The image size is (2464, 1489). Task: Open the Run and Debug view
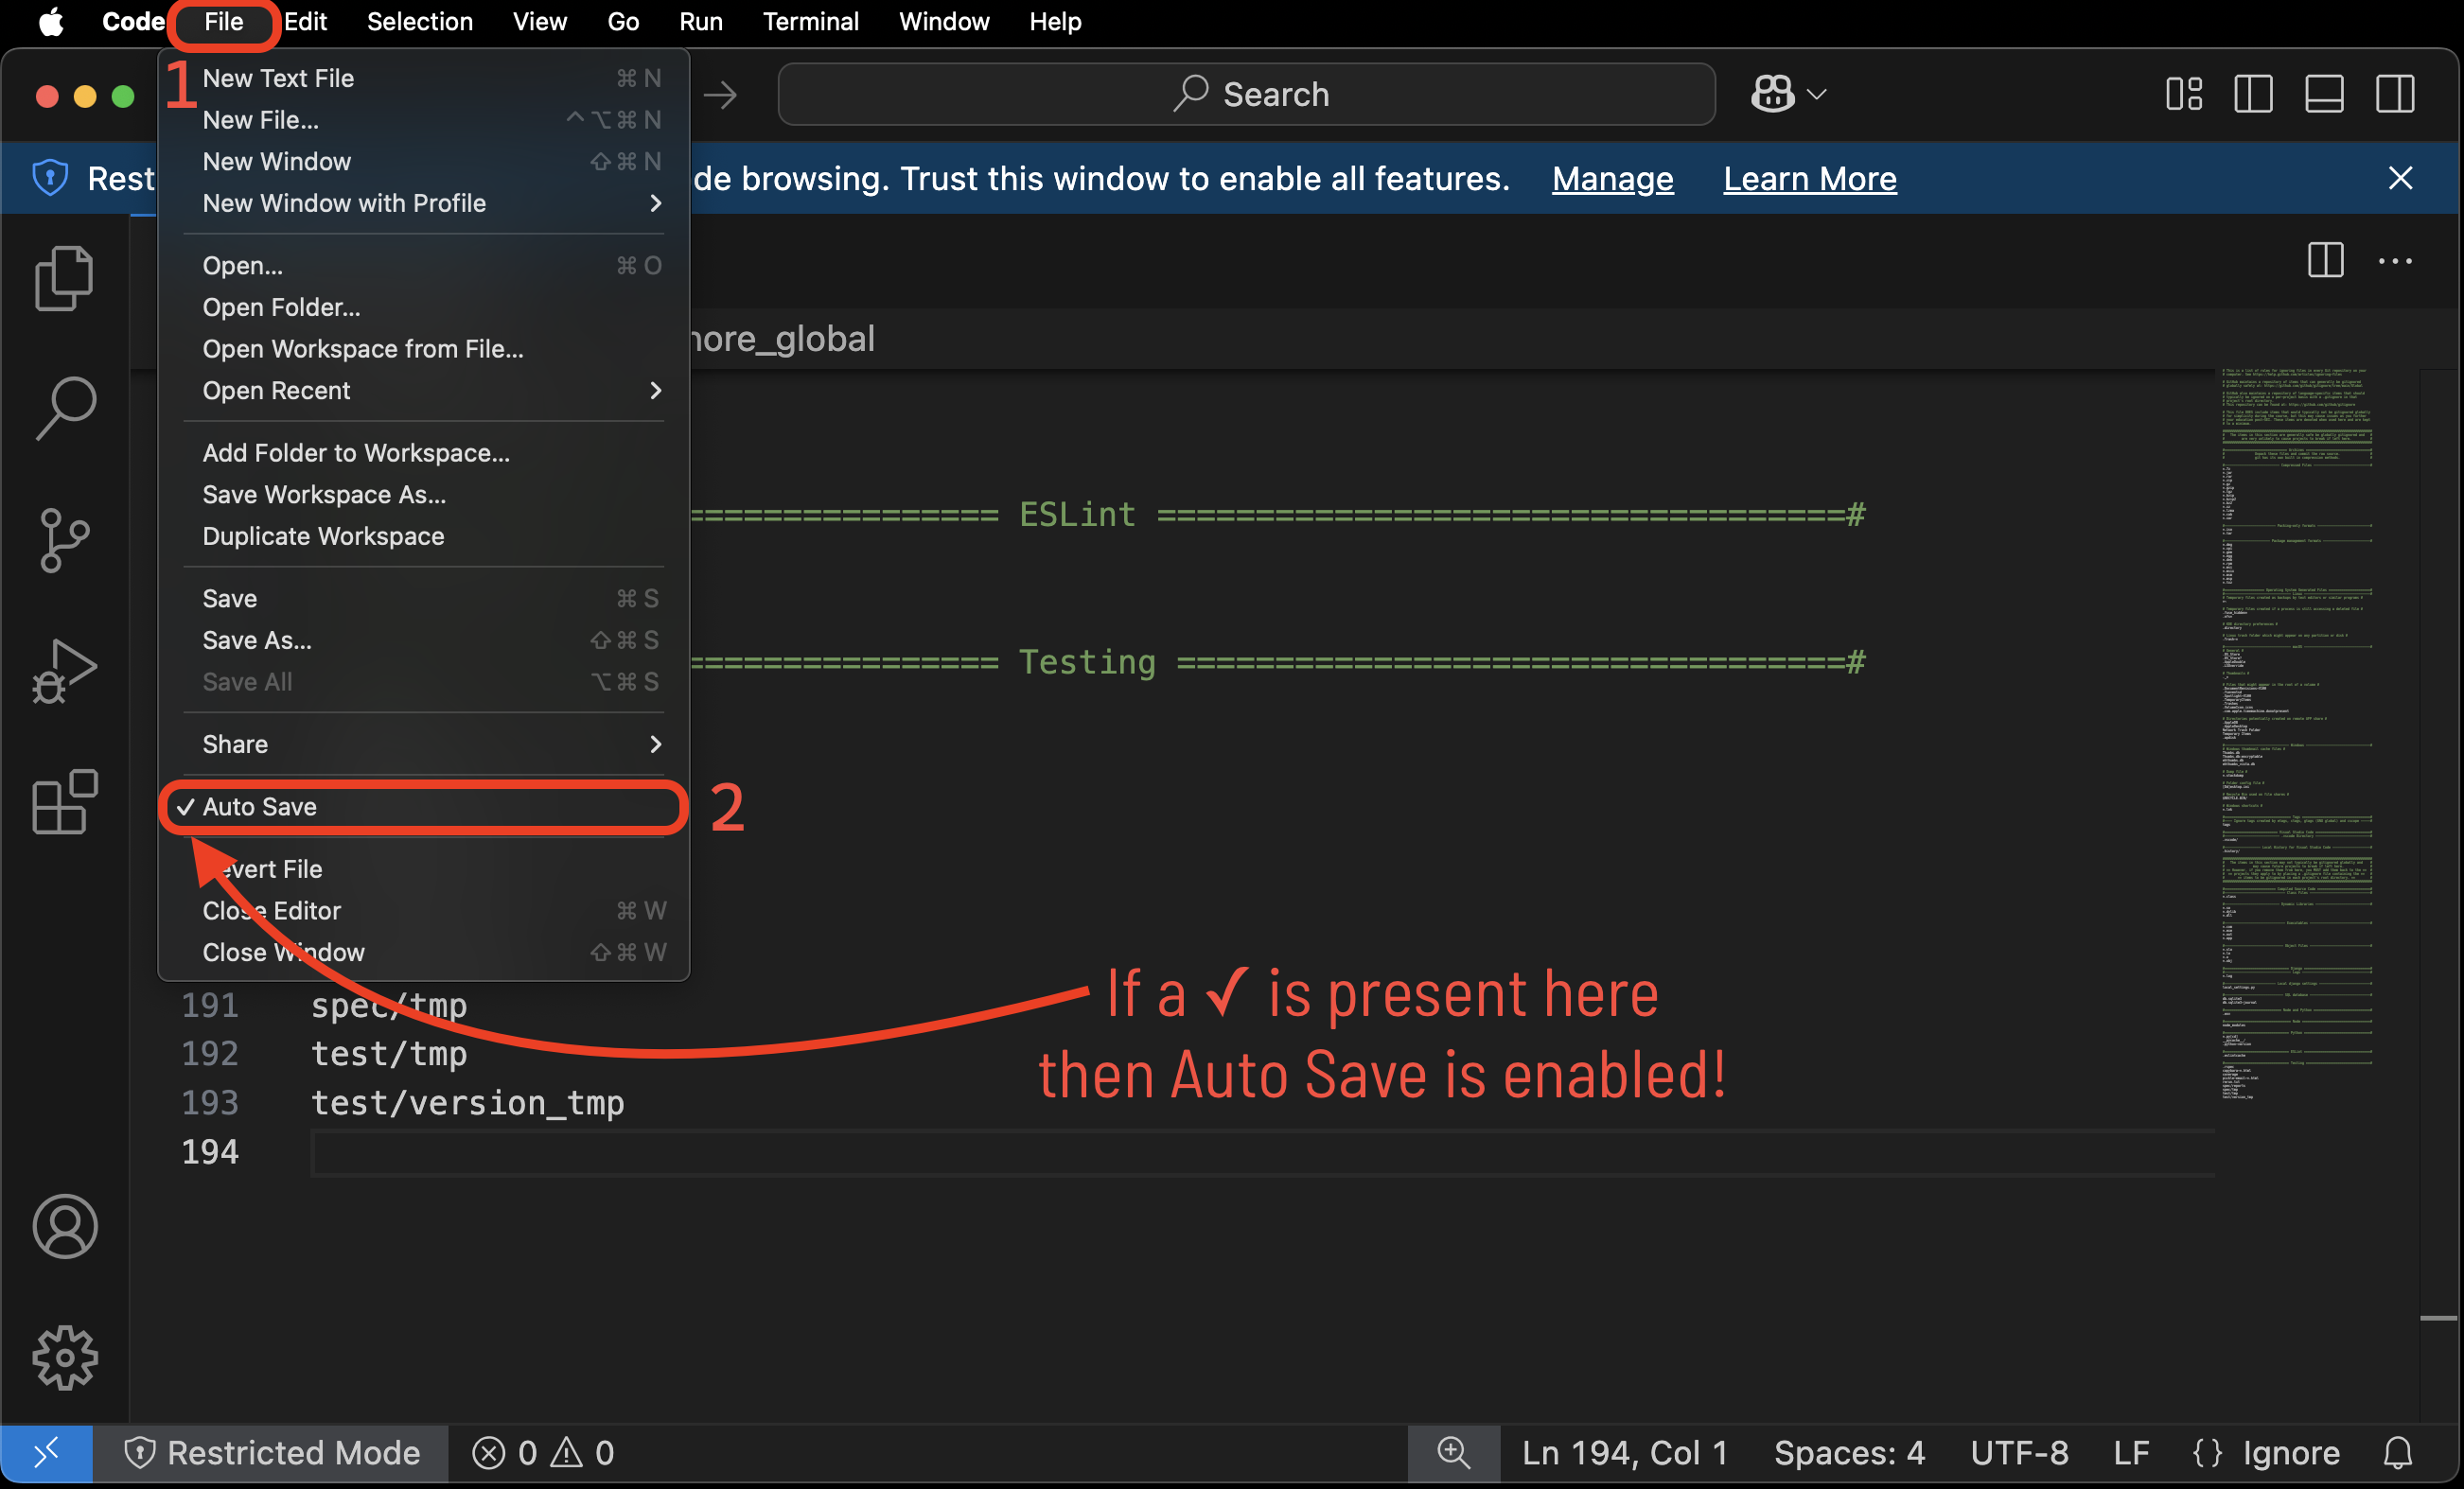click(64, 670)
